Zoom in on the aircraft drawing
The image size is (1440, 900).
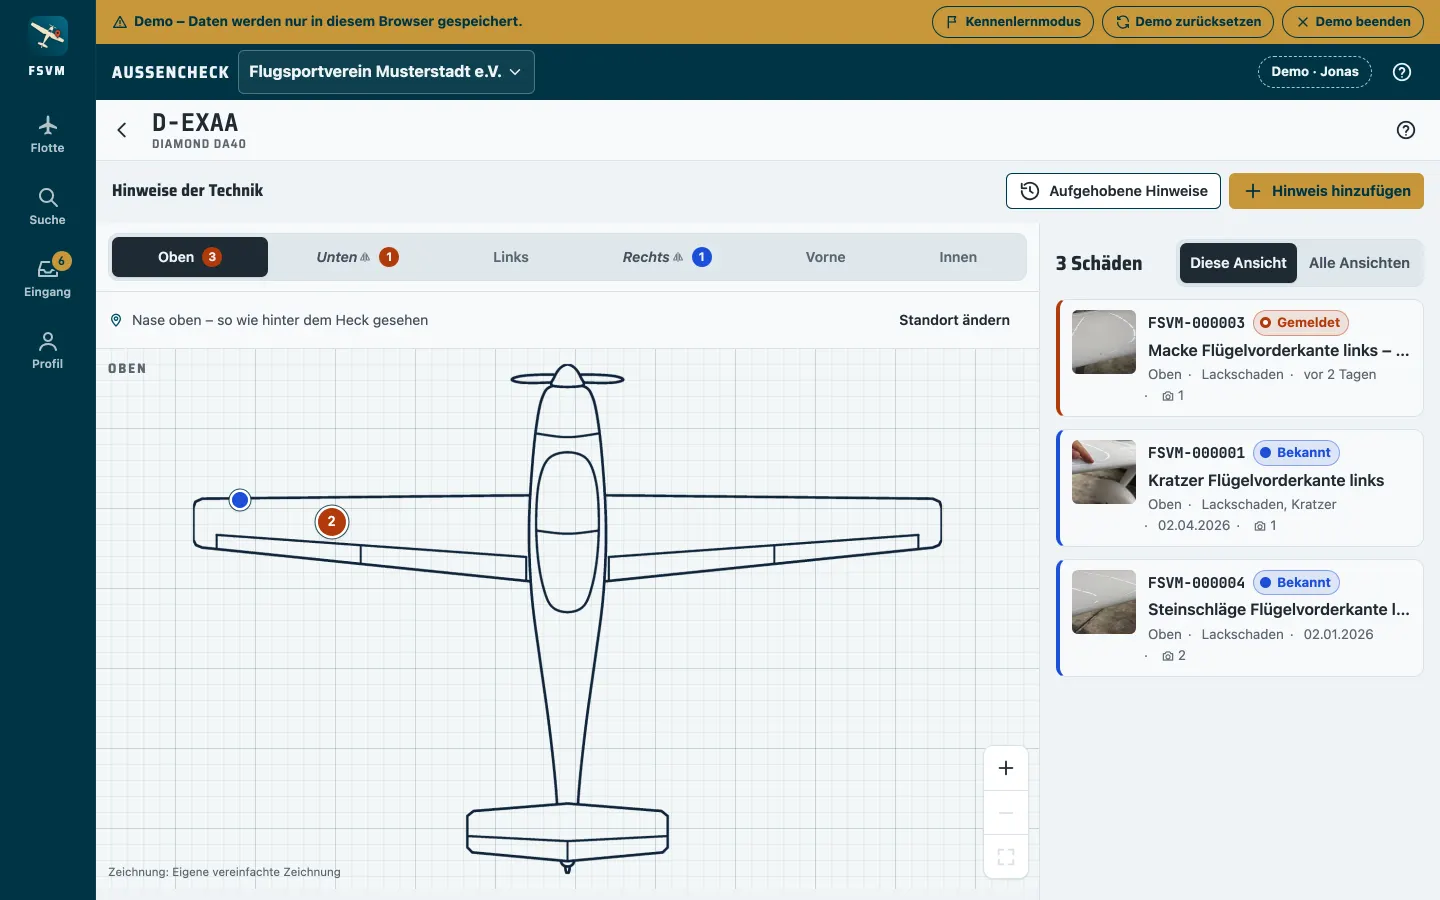[x=1006, y=768]
